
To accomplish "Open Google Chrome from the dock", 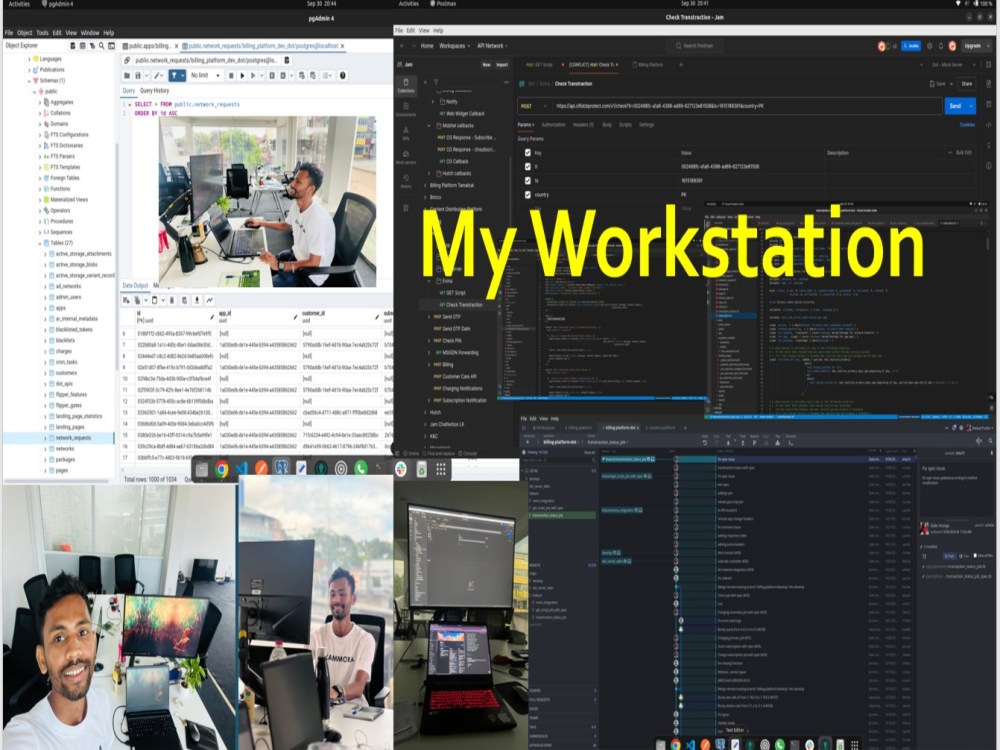I will coord(222,469).
